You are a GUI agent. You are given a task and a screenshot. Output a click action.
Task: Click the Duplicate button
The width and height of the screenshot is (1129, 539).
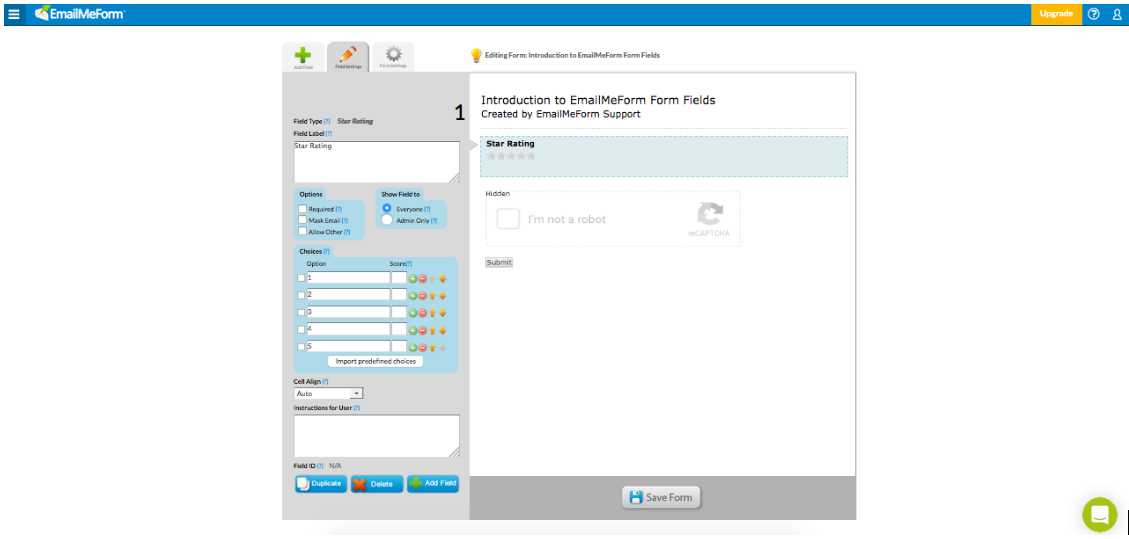pyautogui.click(x=321, y=484)
